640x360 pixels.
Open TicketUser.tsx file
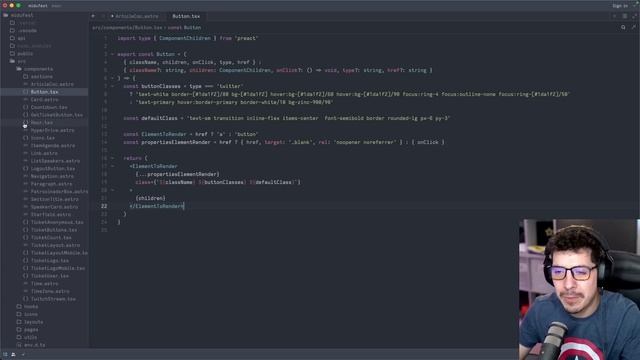pos(50,276)
